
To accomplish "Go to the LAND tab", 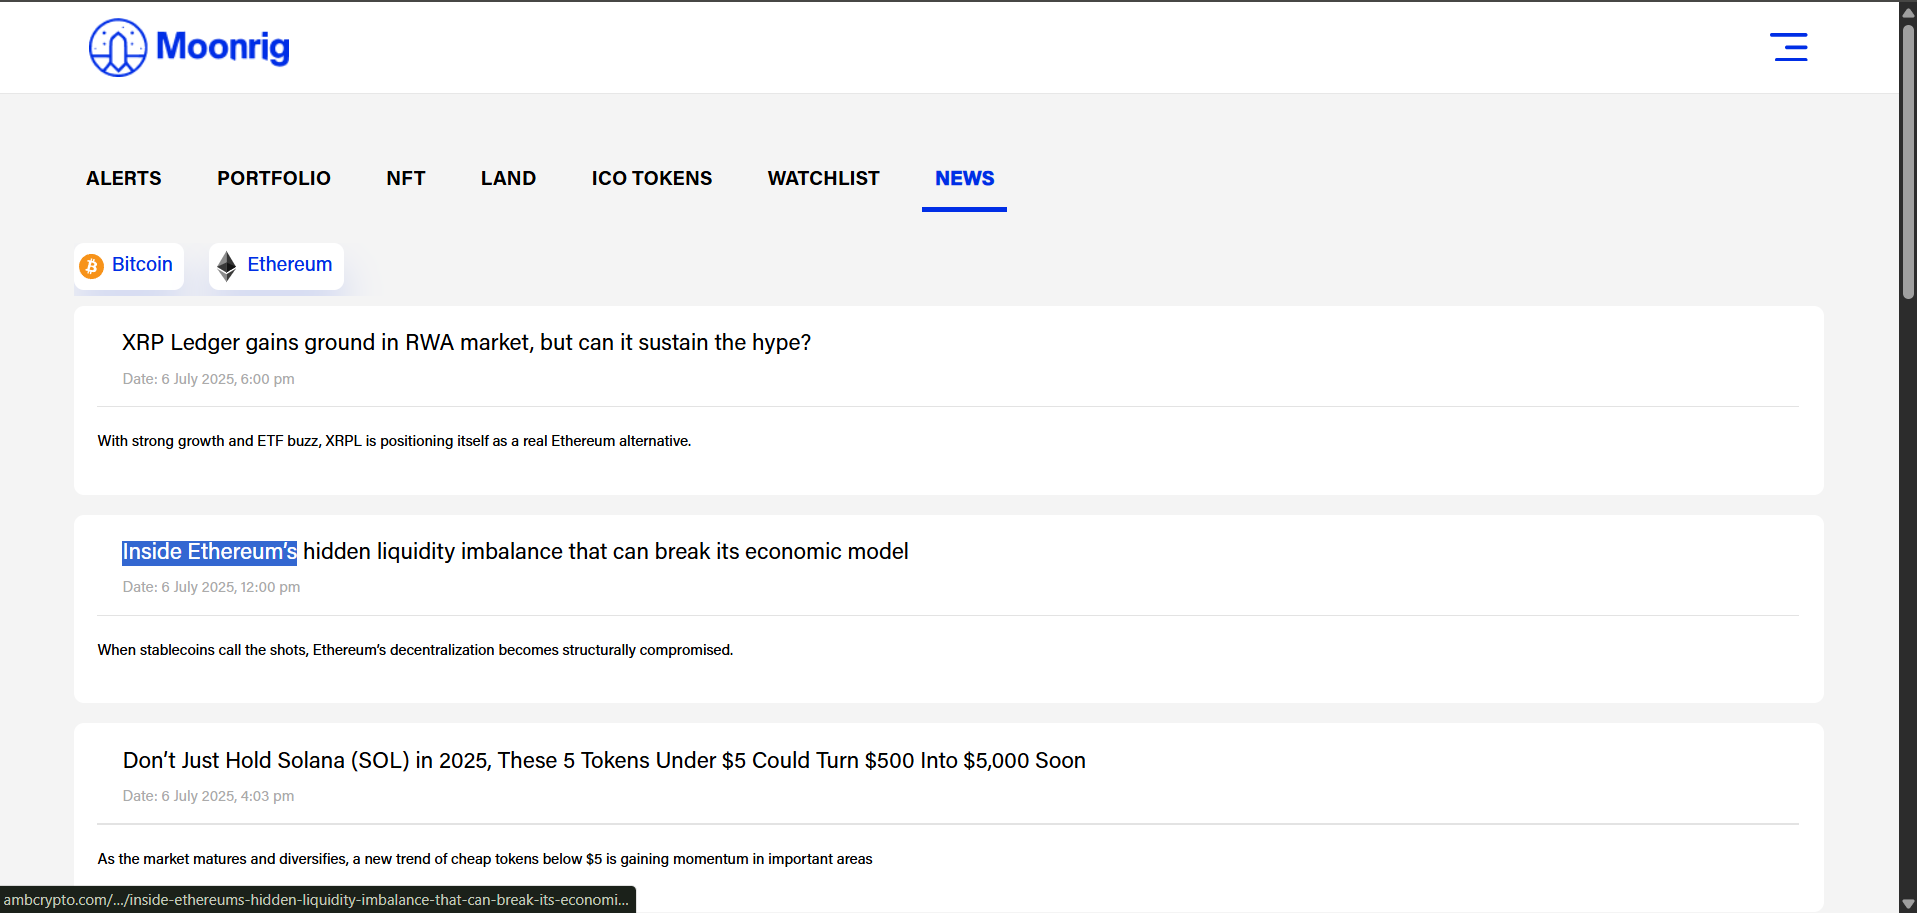I will [508, 178].
